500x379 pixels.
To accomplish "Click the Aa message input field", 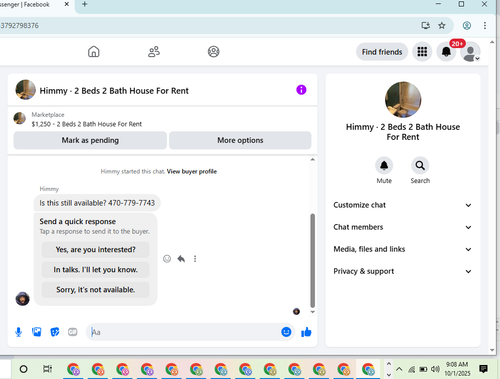I will [183, 332].
